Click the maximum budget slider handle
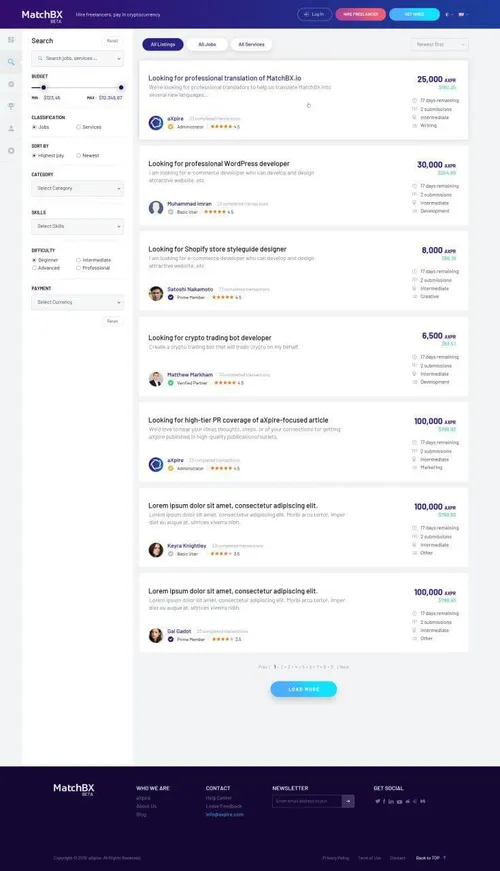 [x=121, y=87]
